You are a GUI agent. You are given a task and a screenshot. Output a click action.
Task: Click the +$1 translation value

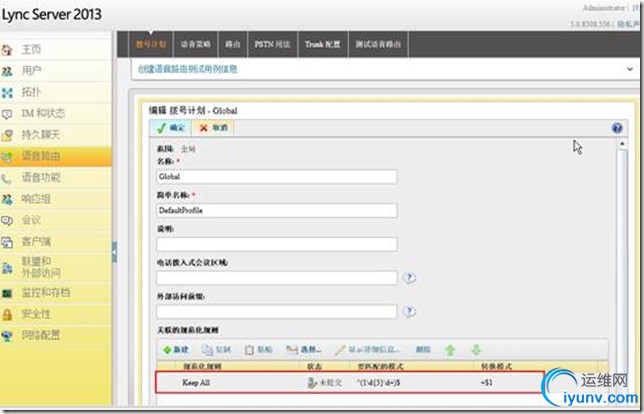(x=487, y=382)
